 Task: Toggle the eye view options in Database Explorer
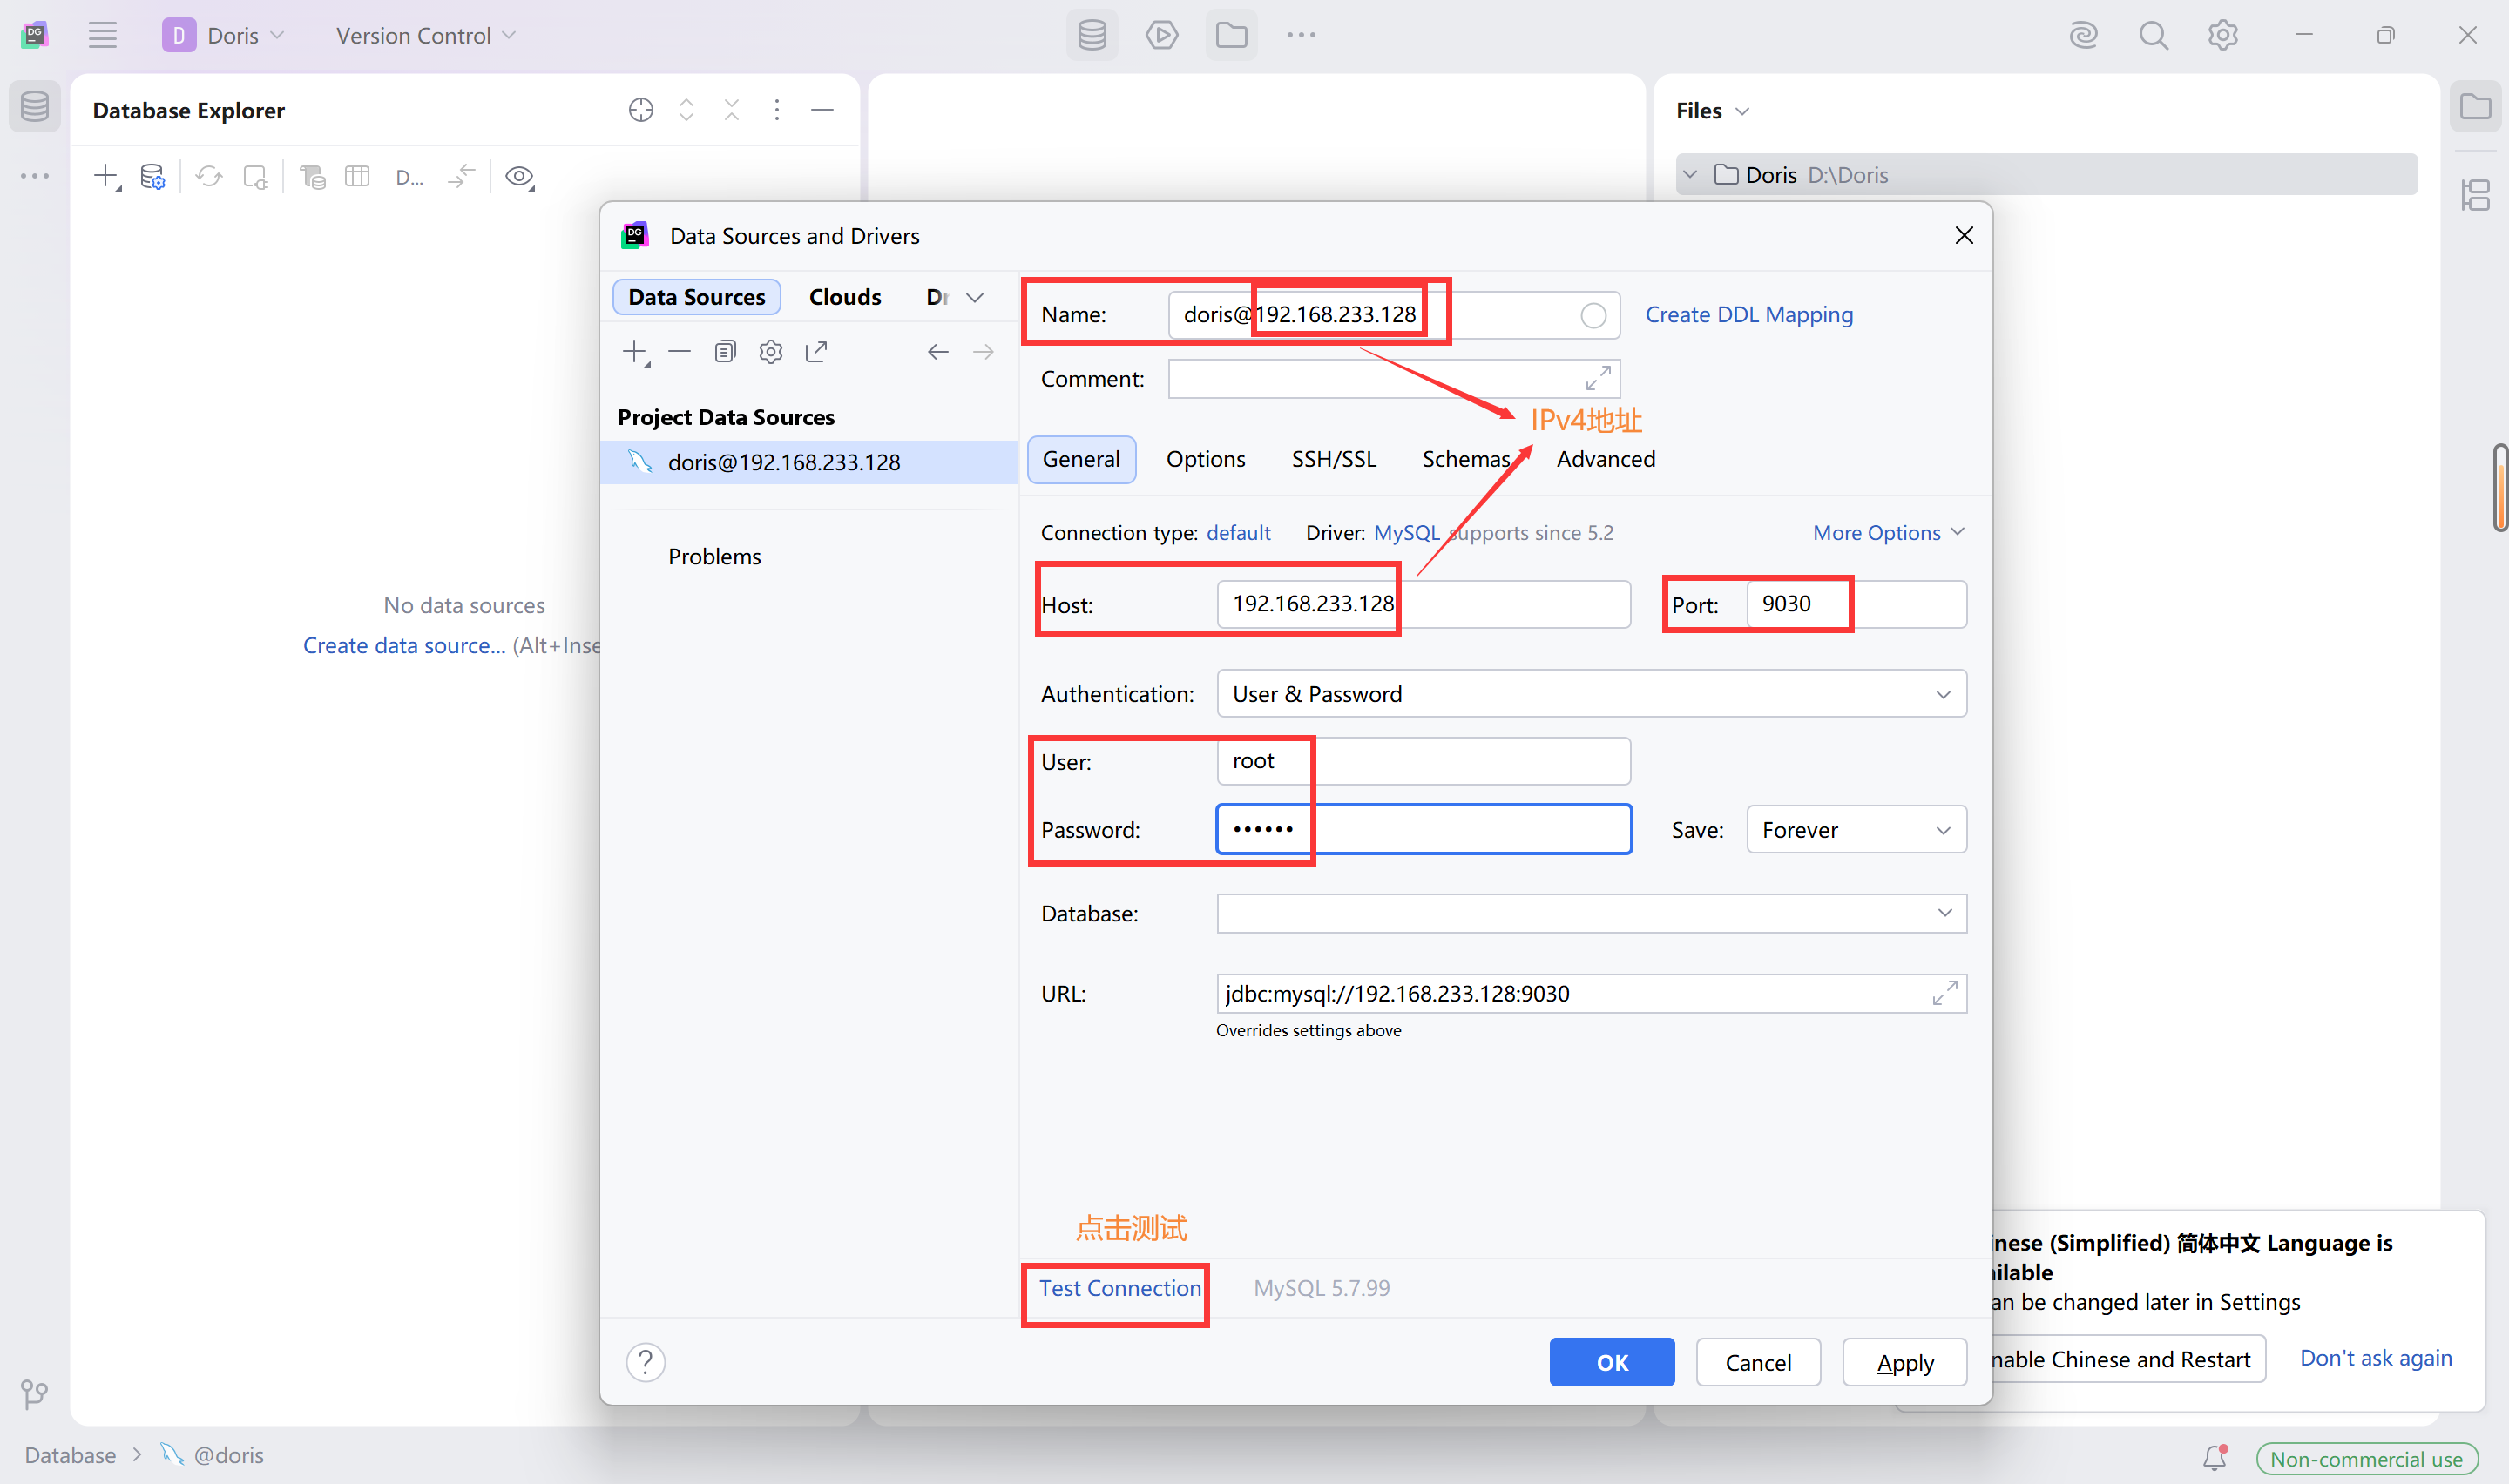pos(519,177)
